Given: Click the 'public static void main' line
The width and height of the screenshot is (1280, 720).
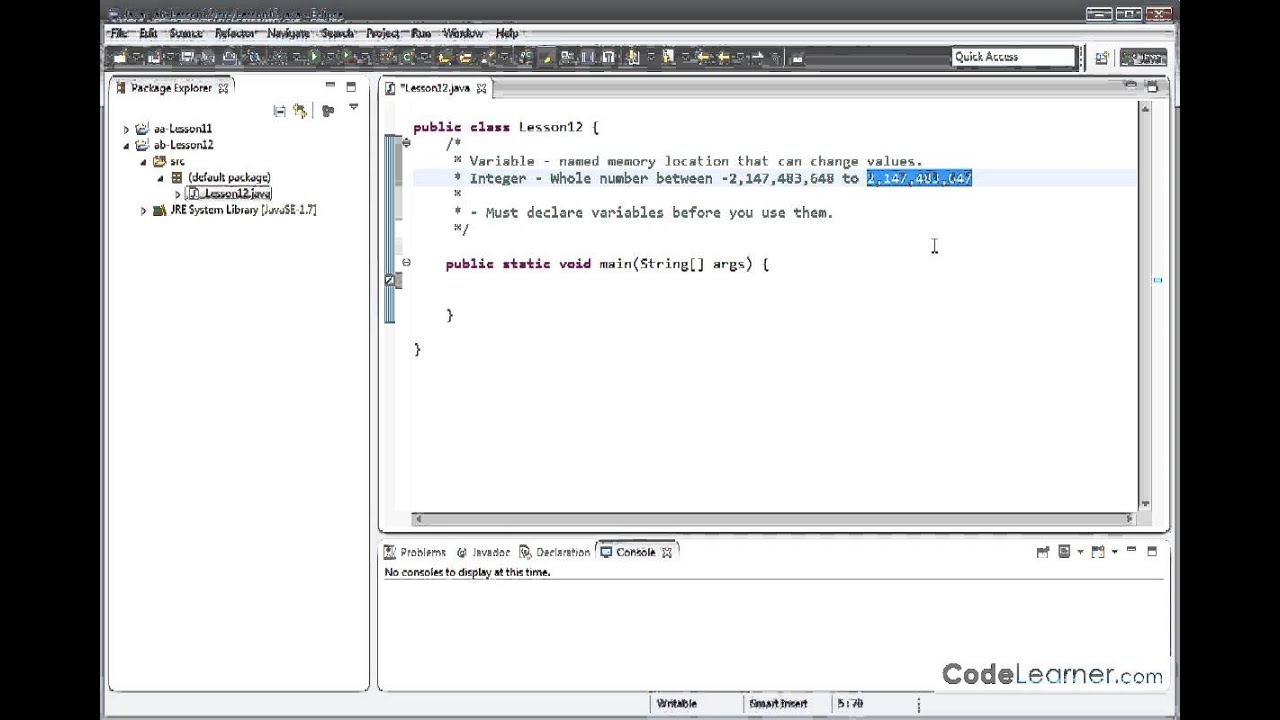Looking at the screenshot, I should coord(607,264).
